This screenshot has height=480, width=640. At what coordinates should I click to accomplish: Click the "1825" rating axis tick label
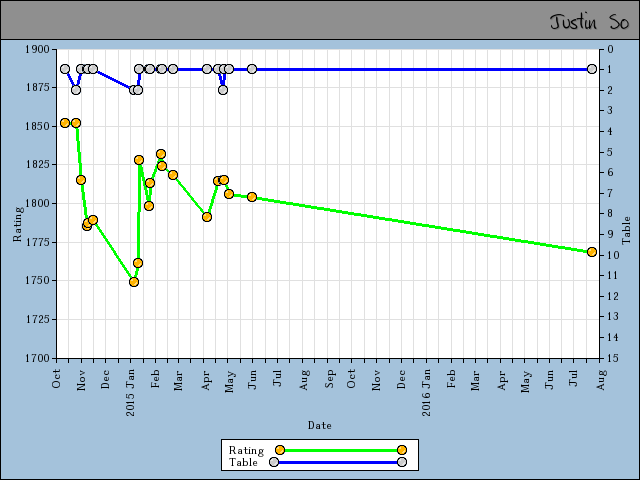coord(37,164)
